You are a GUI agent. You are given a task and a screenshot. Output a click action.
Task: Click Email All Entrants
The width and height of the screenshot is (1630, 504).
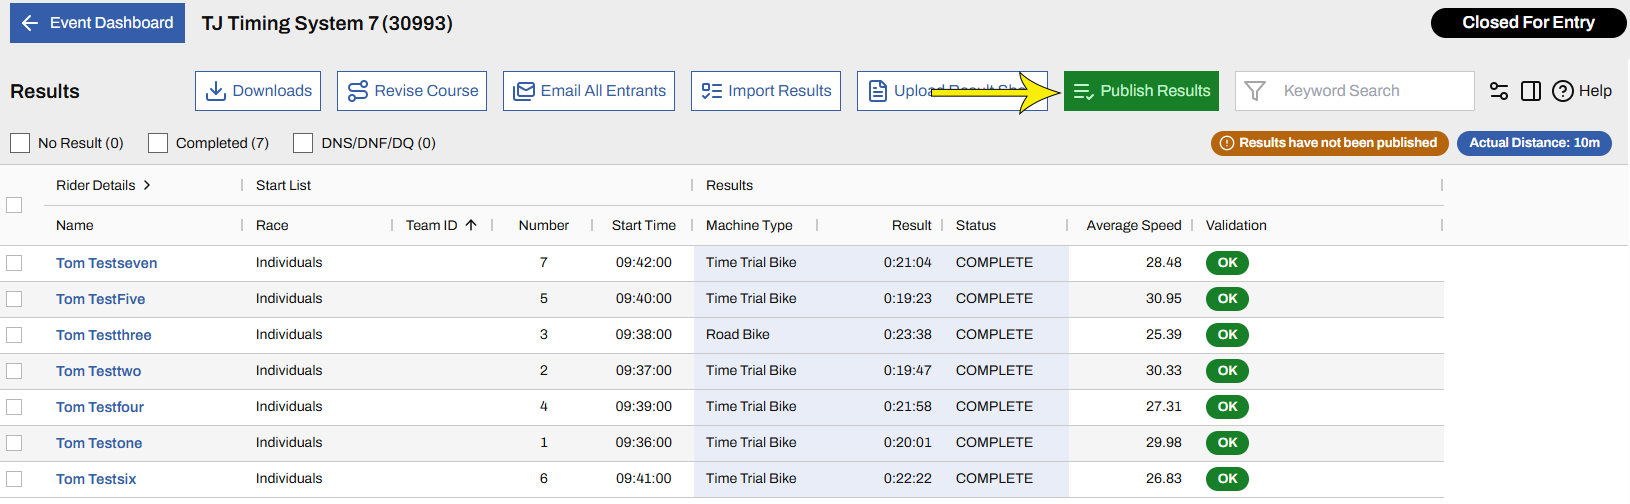[x=589, y=91]
